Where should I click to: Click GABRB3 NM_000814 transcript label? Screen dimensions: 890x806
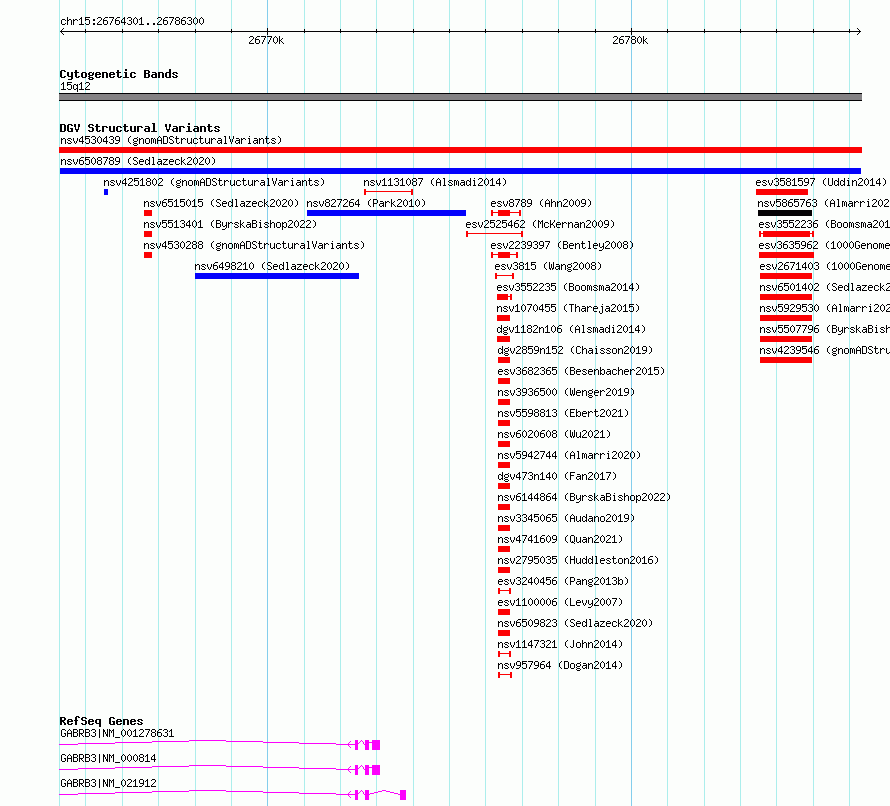pos(108,758)
